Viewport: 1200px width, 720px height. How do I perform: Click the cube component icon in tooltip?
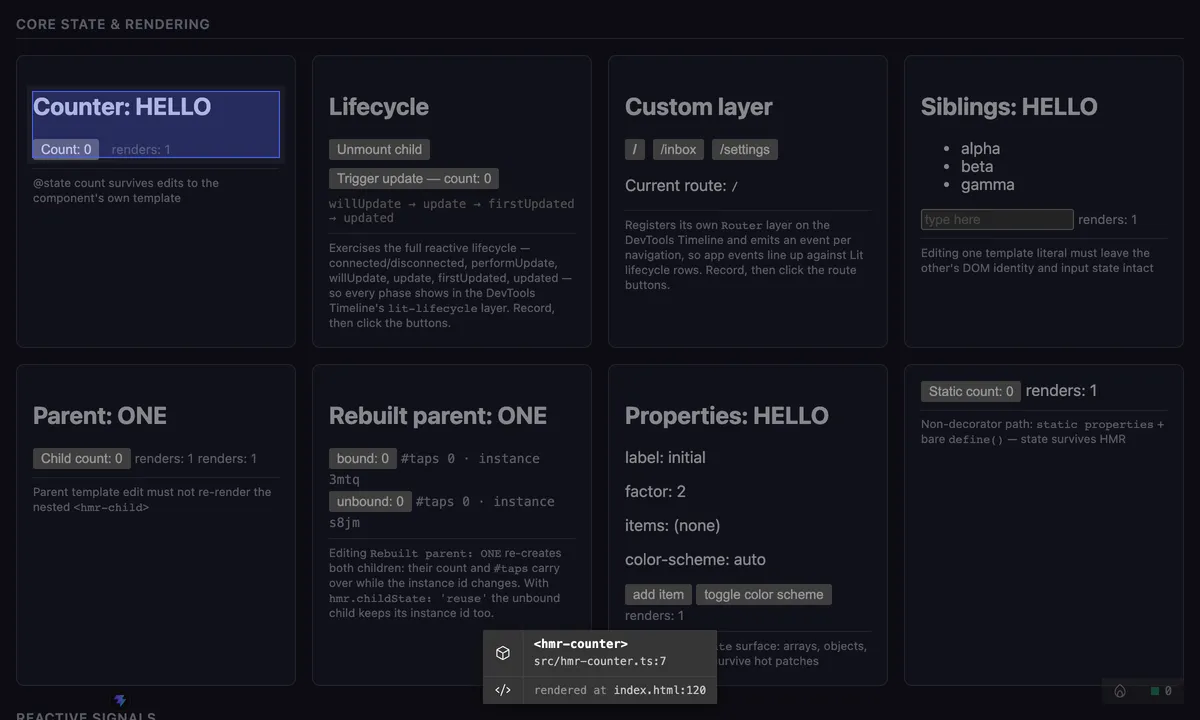click(503, 653)
